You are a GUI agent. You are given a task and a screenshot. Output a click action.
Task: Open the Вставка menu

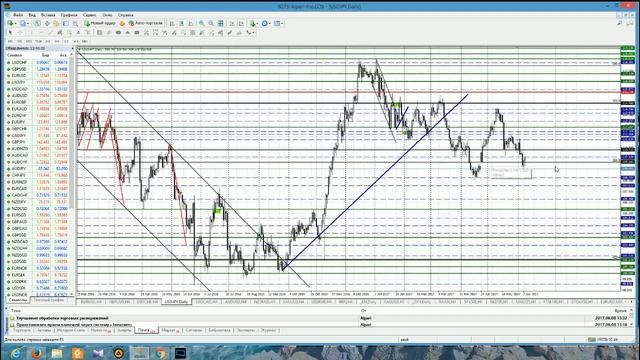coord(48,15)
